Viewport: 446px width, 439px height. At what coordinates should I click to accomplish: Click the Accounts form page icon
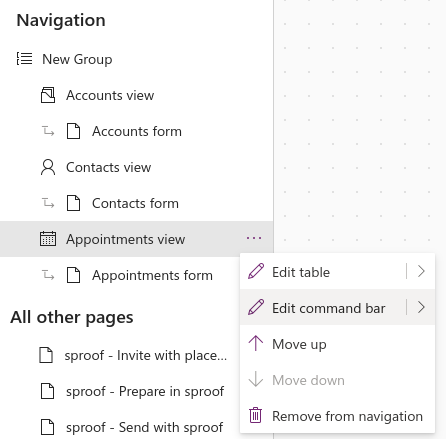point(73,131)
